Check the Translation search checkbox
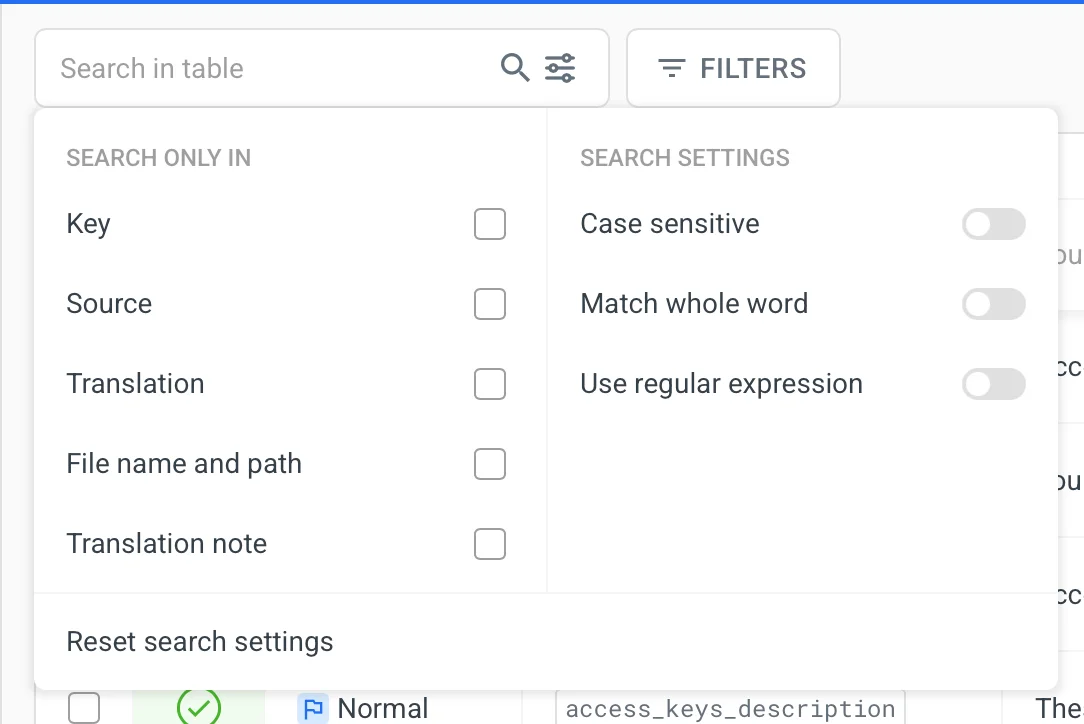The width and height of the screenshot is (1084, 724). 490,384
